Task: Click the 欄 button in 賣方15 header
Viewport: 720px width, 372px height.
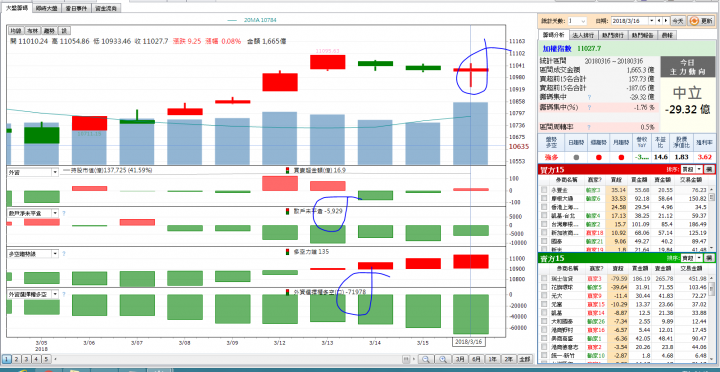Action: [709, 258]
